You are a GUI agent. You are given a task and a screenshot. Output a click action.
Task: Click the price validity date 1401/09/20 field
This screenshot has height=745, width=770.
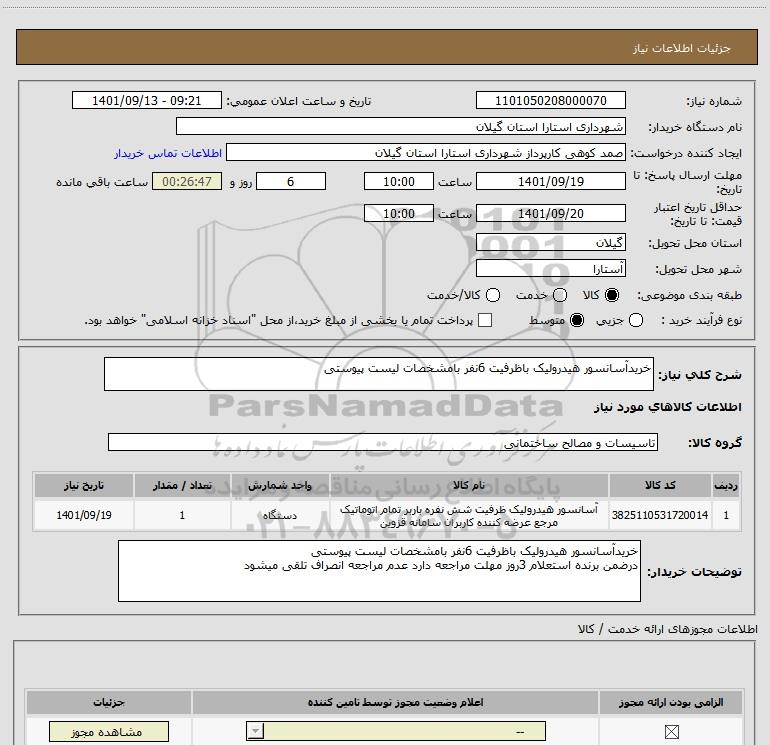click(550, 214)
